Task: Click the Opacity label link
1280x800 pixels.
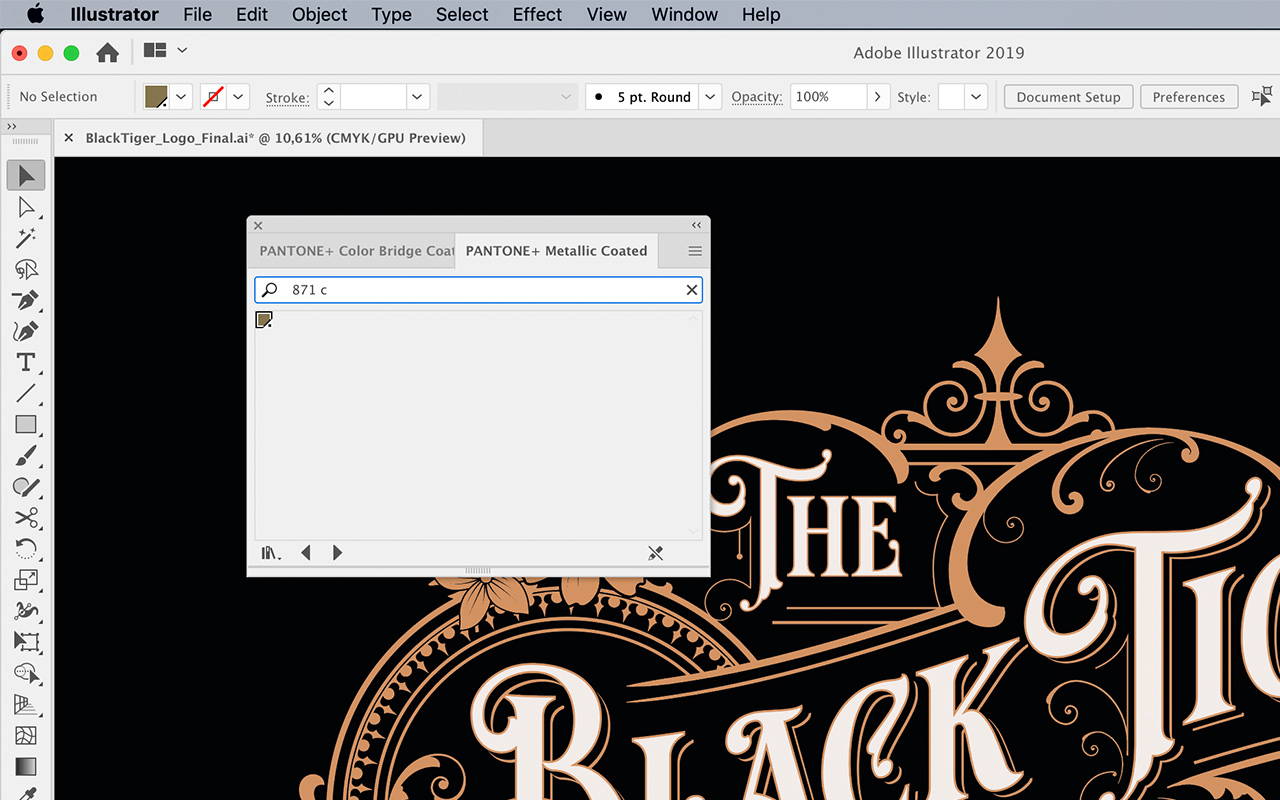Action: pos(756,97)
